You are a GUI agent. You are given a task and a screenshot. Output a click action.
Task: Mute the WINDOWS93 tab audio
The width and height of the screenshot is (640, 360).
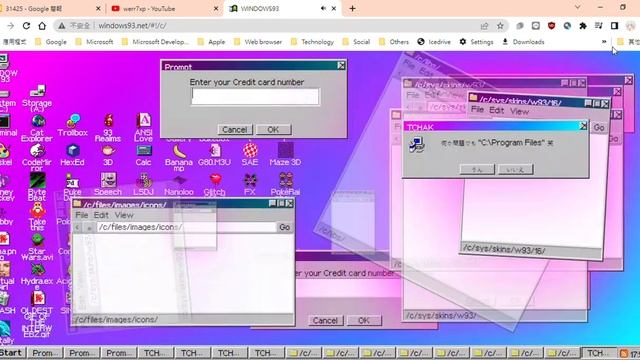323,8
